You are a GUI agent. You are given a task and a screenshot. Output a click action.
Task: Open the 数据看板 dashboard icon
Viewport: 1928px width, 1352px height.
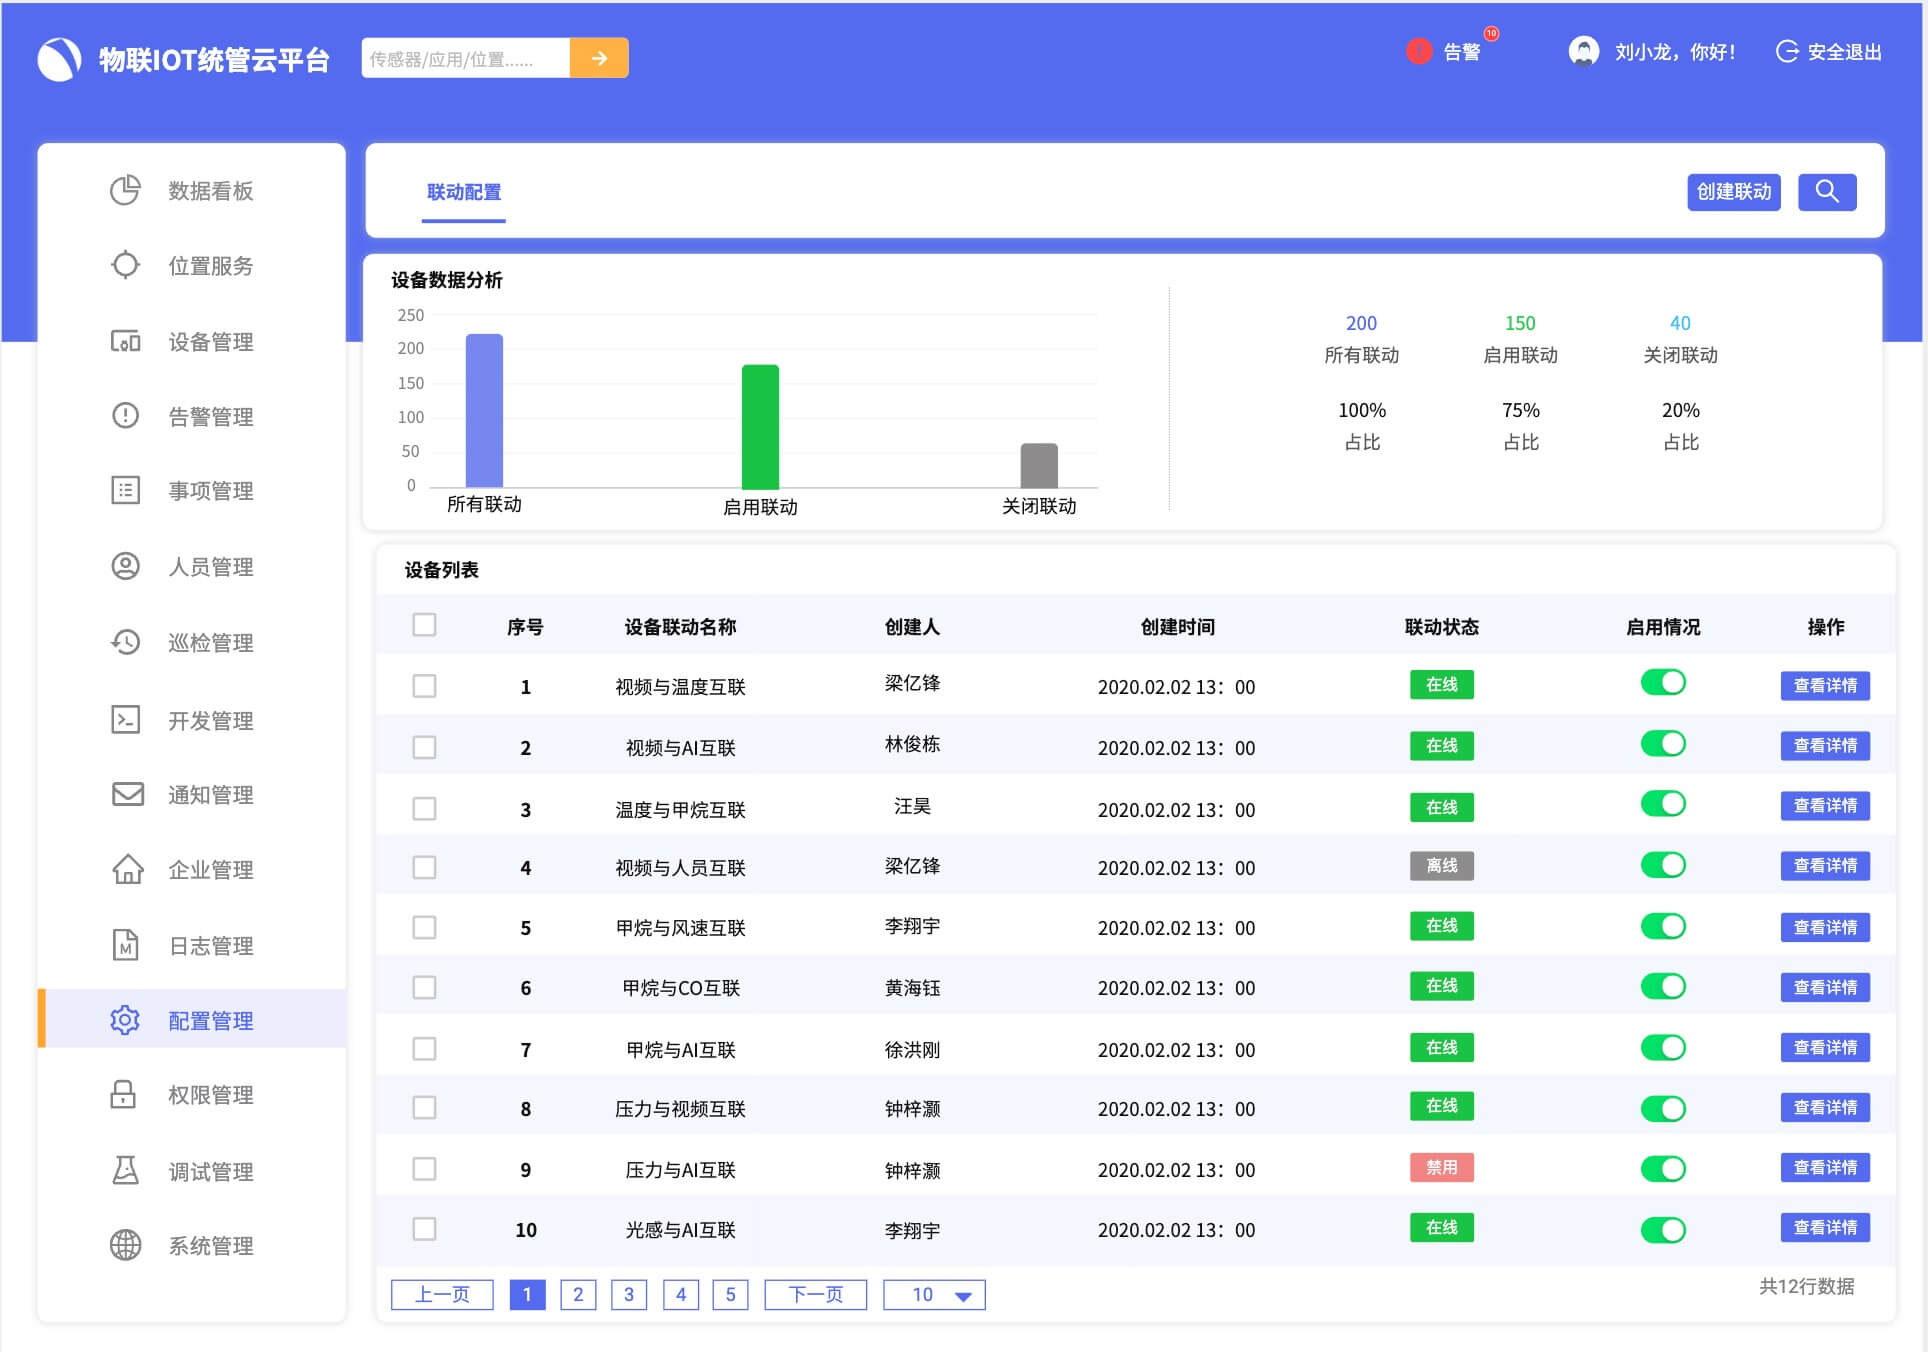pyautogui.click(x=125, y=190)
